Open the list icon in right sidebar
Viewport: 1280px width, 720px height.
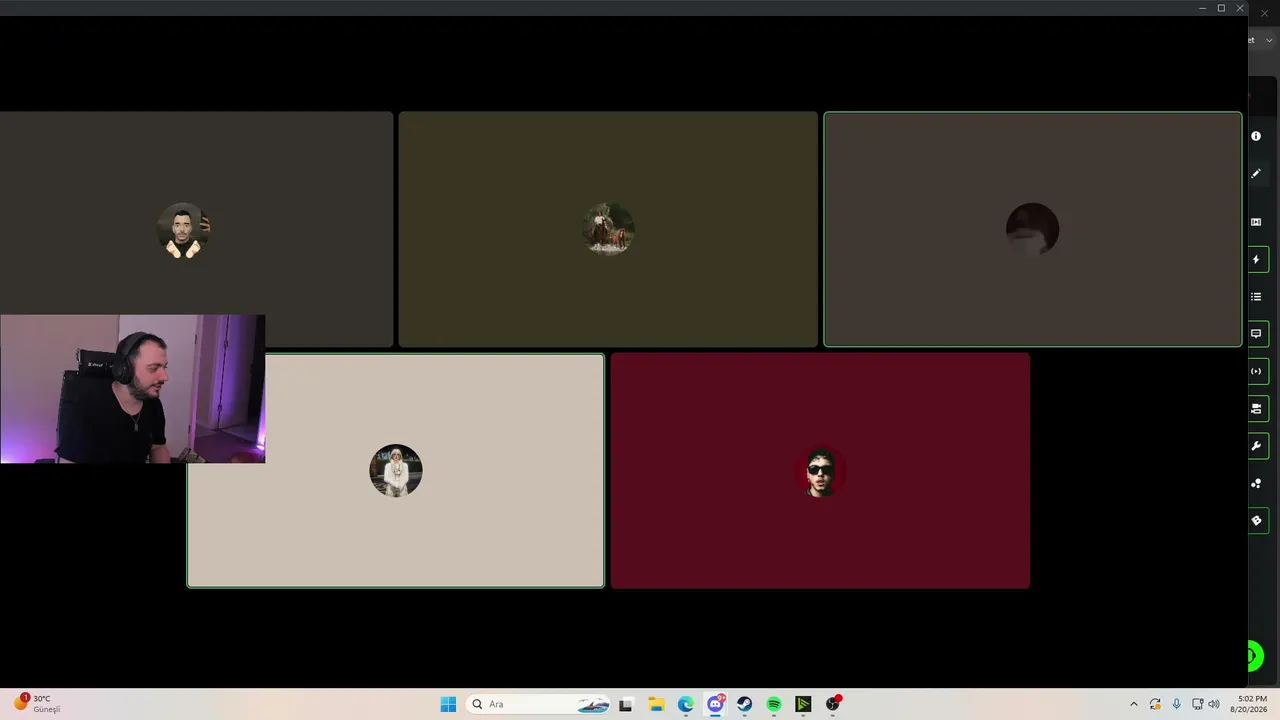(1256, 297)
